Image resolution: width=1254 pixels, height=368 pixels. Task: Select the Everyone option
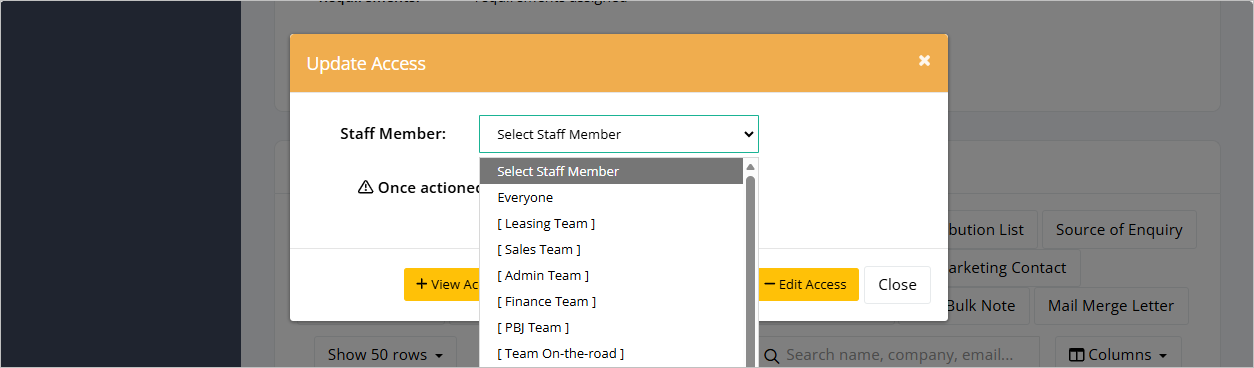coord(611,197)
